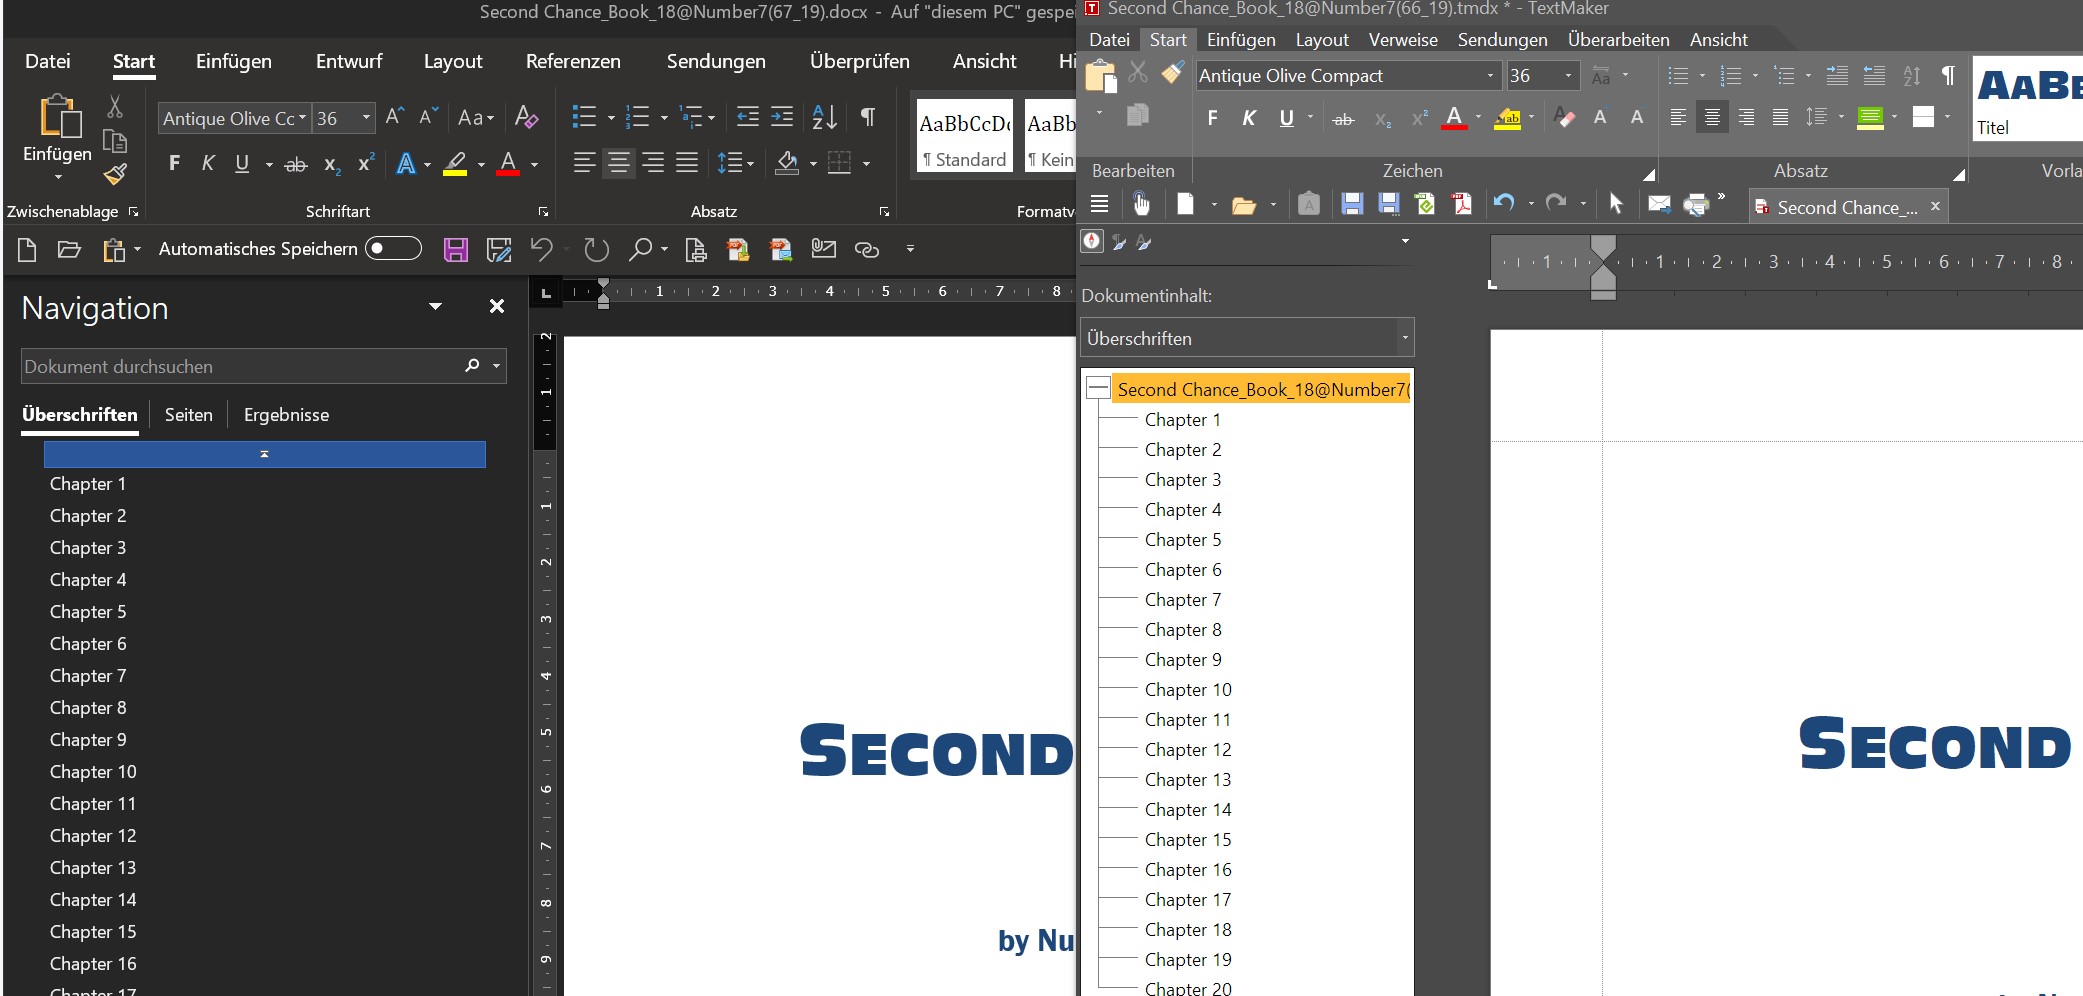The width and height of the screenshot is (2083, 996).
Task: Toggle Italic in TextMaker Zeichen group
Action: 1249,118
